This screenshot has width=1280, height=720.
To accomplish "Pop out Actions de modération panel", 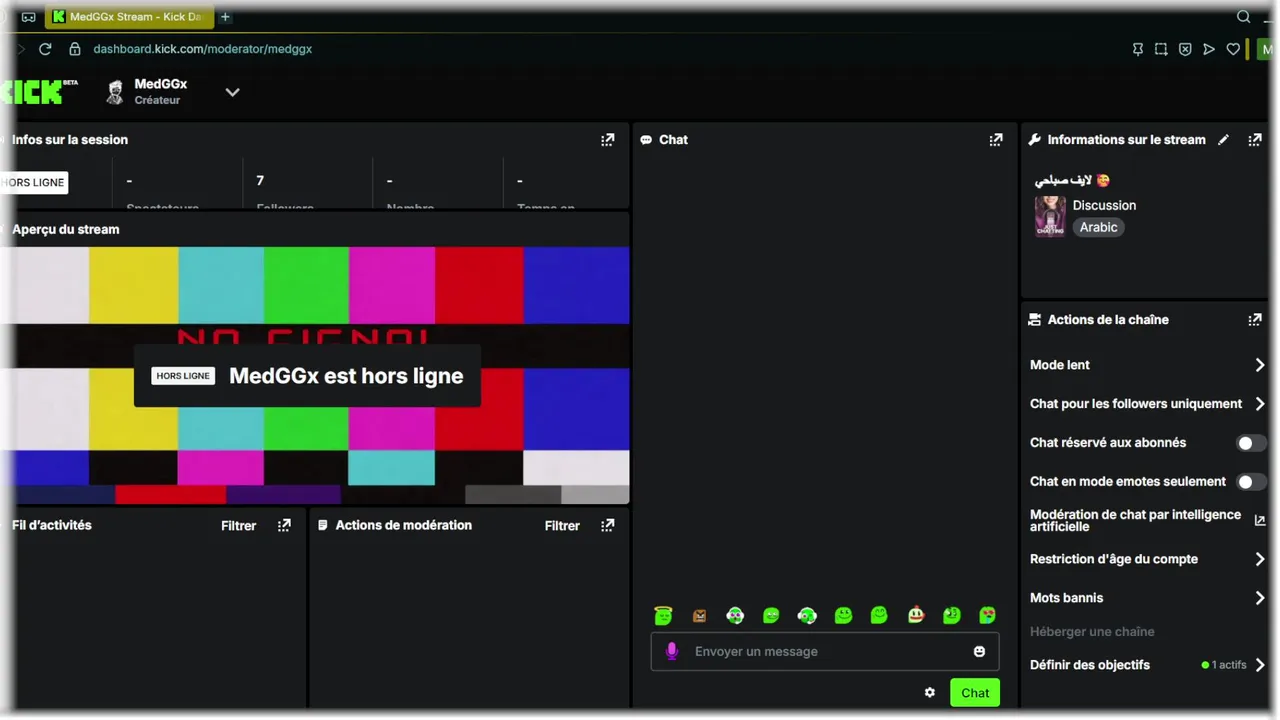I will (x=607, y=525).
